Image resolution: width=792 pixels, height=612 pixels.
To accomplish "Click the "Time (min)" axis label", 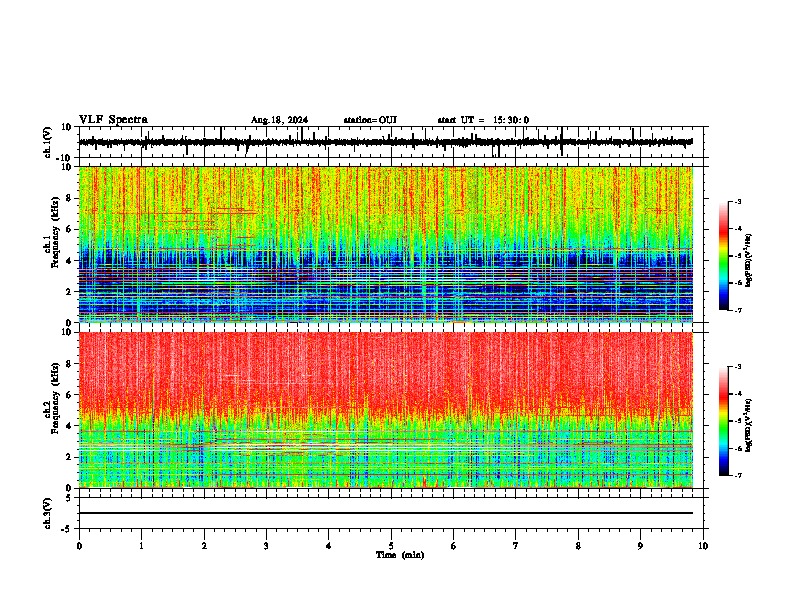I will coord(400,555).
